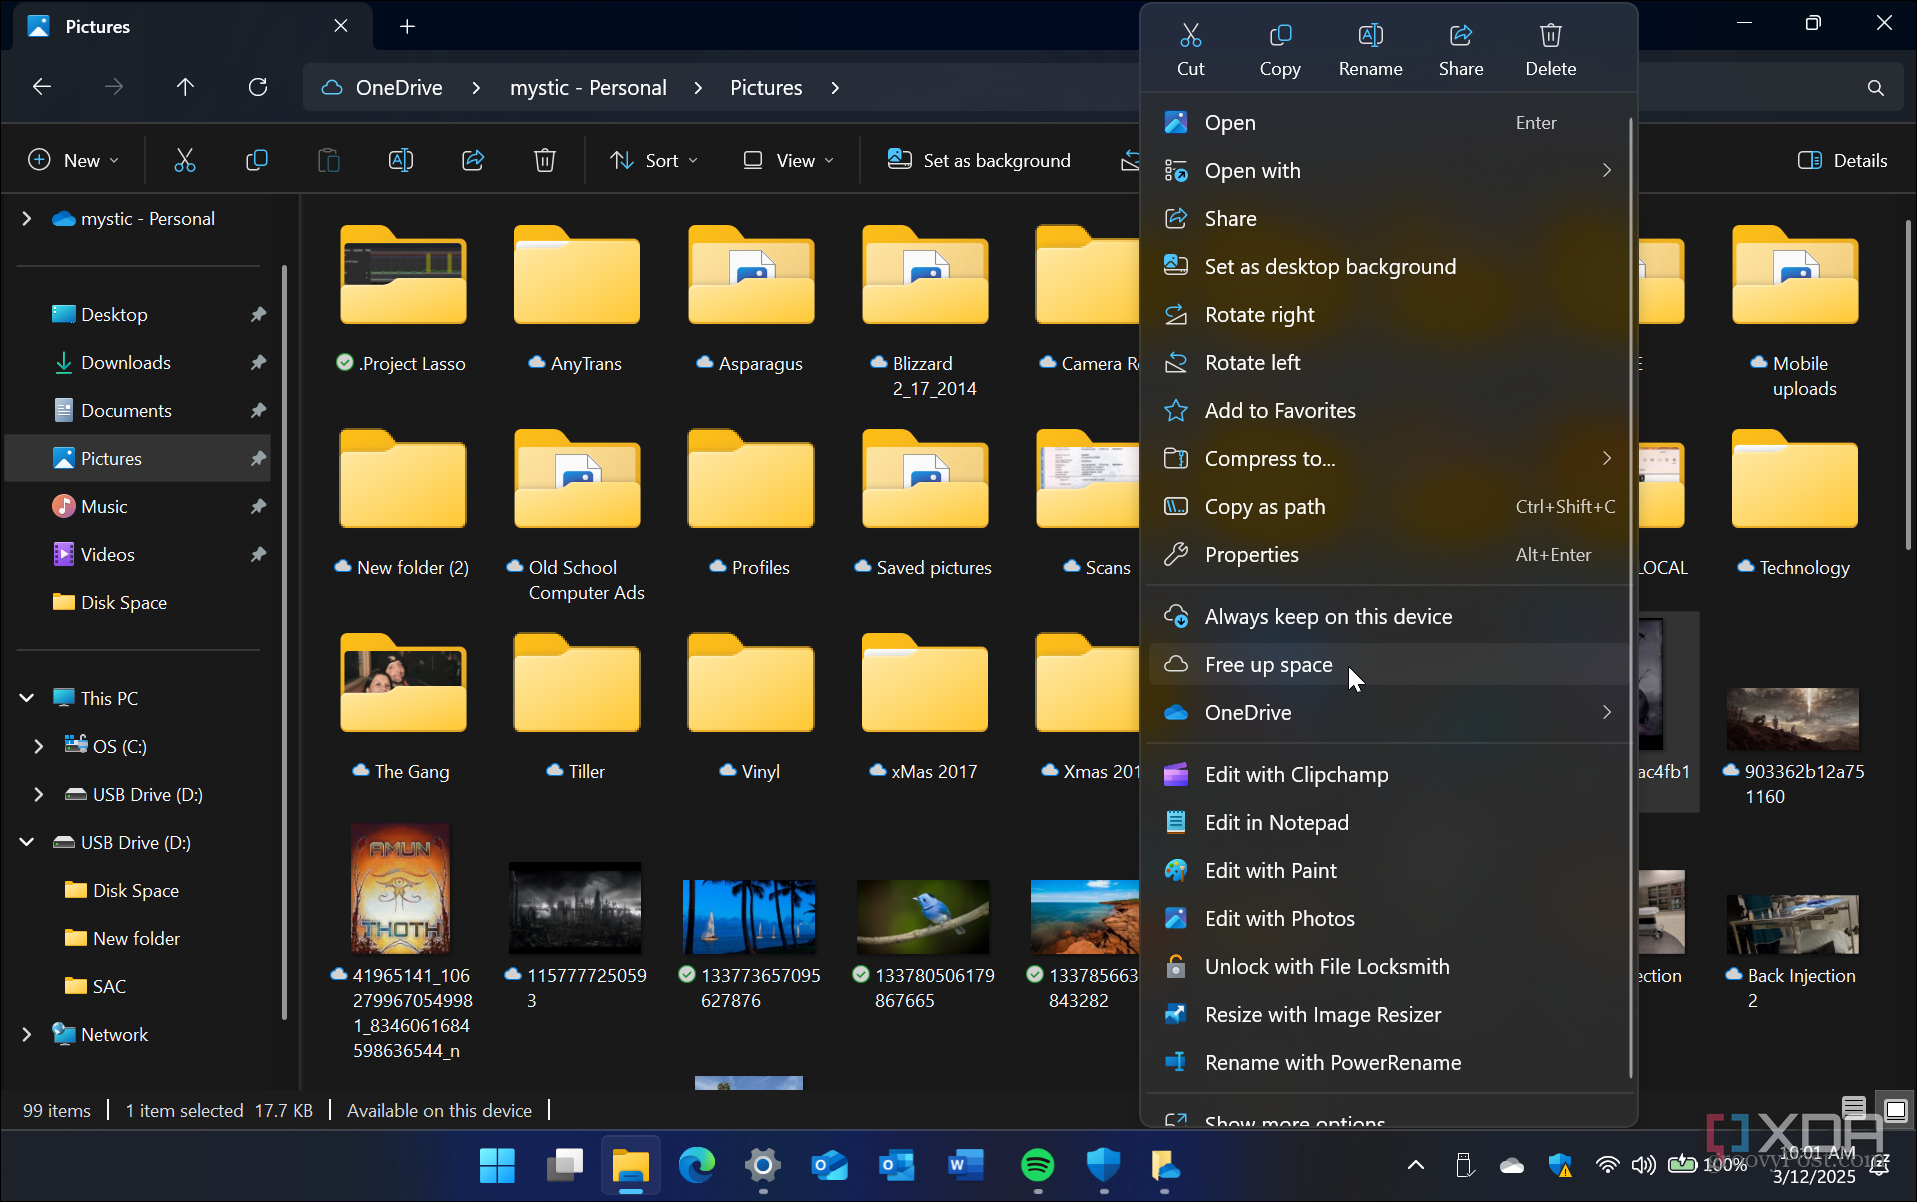Open Microsoft Edge from the taskbar
Image resolution: width=1917 pixels, height=1202 pixels.
697,1165
